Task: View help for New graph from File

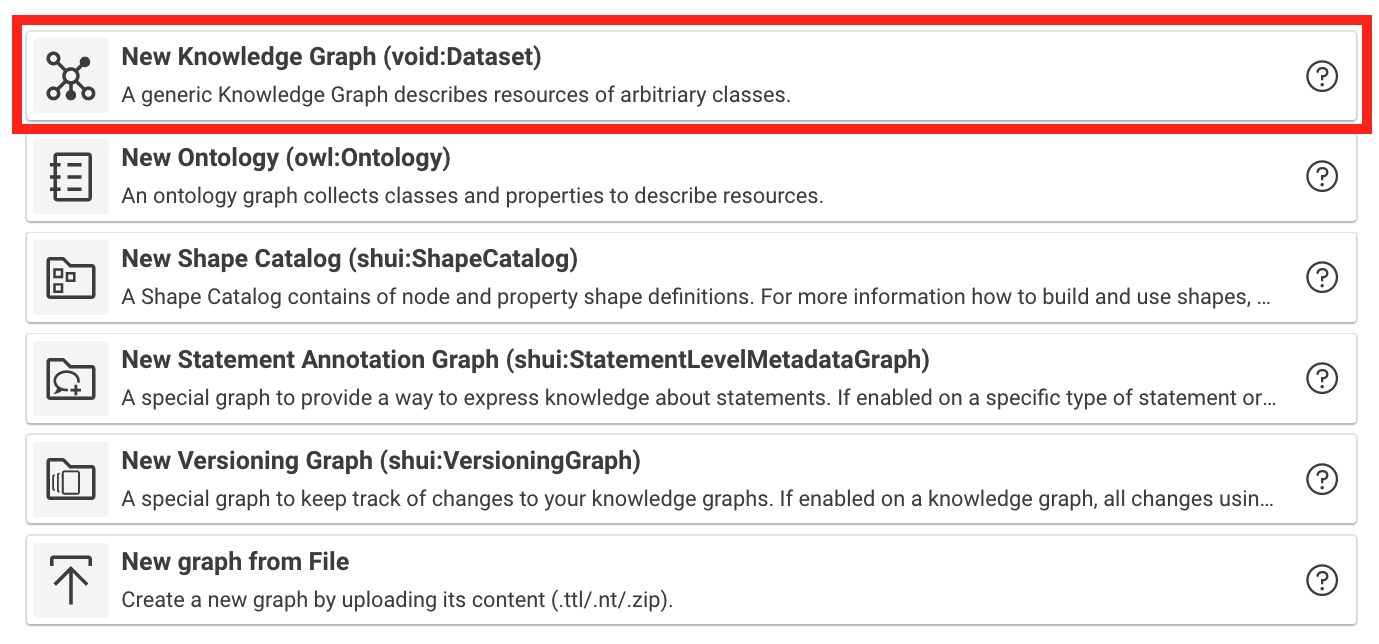Action: (1322, 580)
